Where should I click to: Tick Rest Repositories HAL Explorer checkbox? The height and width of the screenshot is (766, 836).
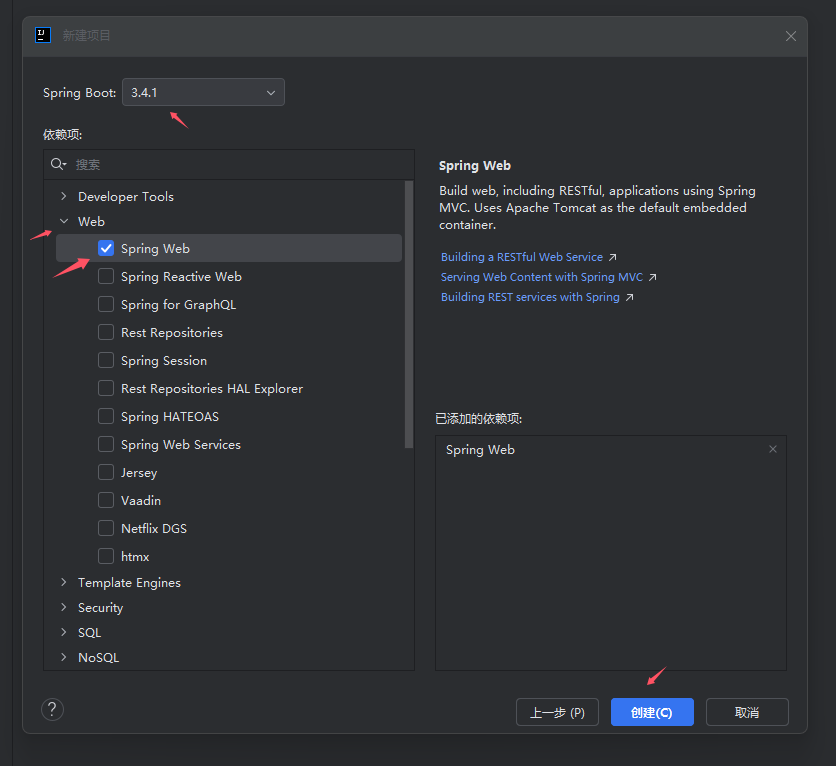pyautogui.click(x=106, y=388)
